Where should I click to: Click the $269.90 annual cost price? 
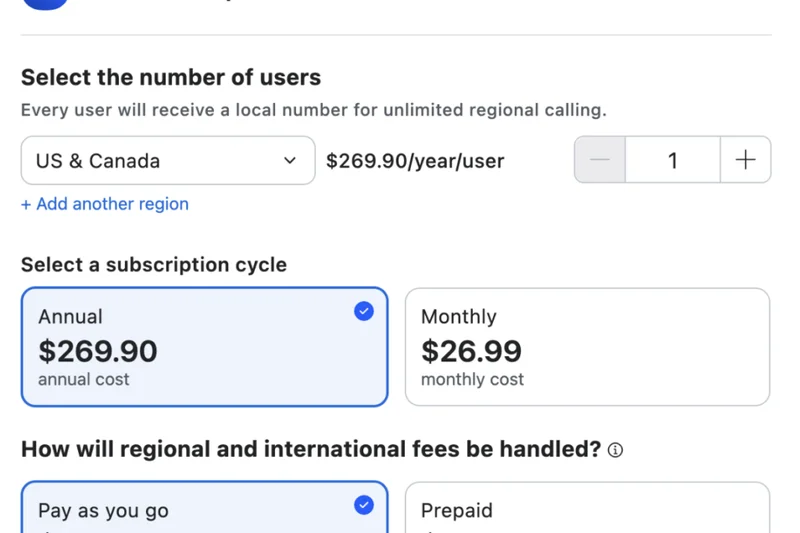click(x=98, y=351)
